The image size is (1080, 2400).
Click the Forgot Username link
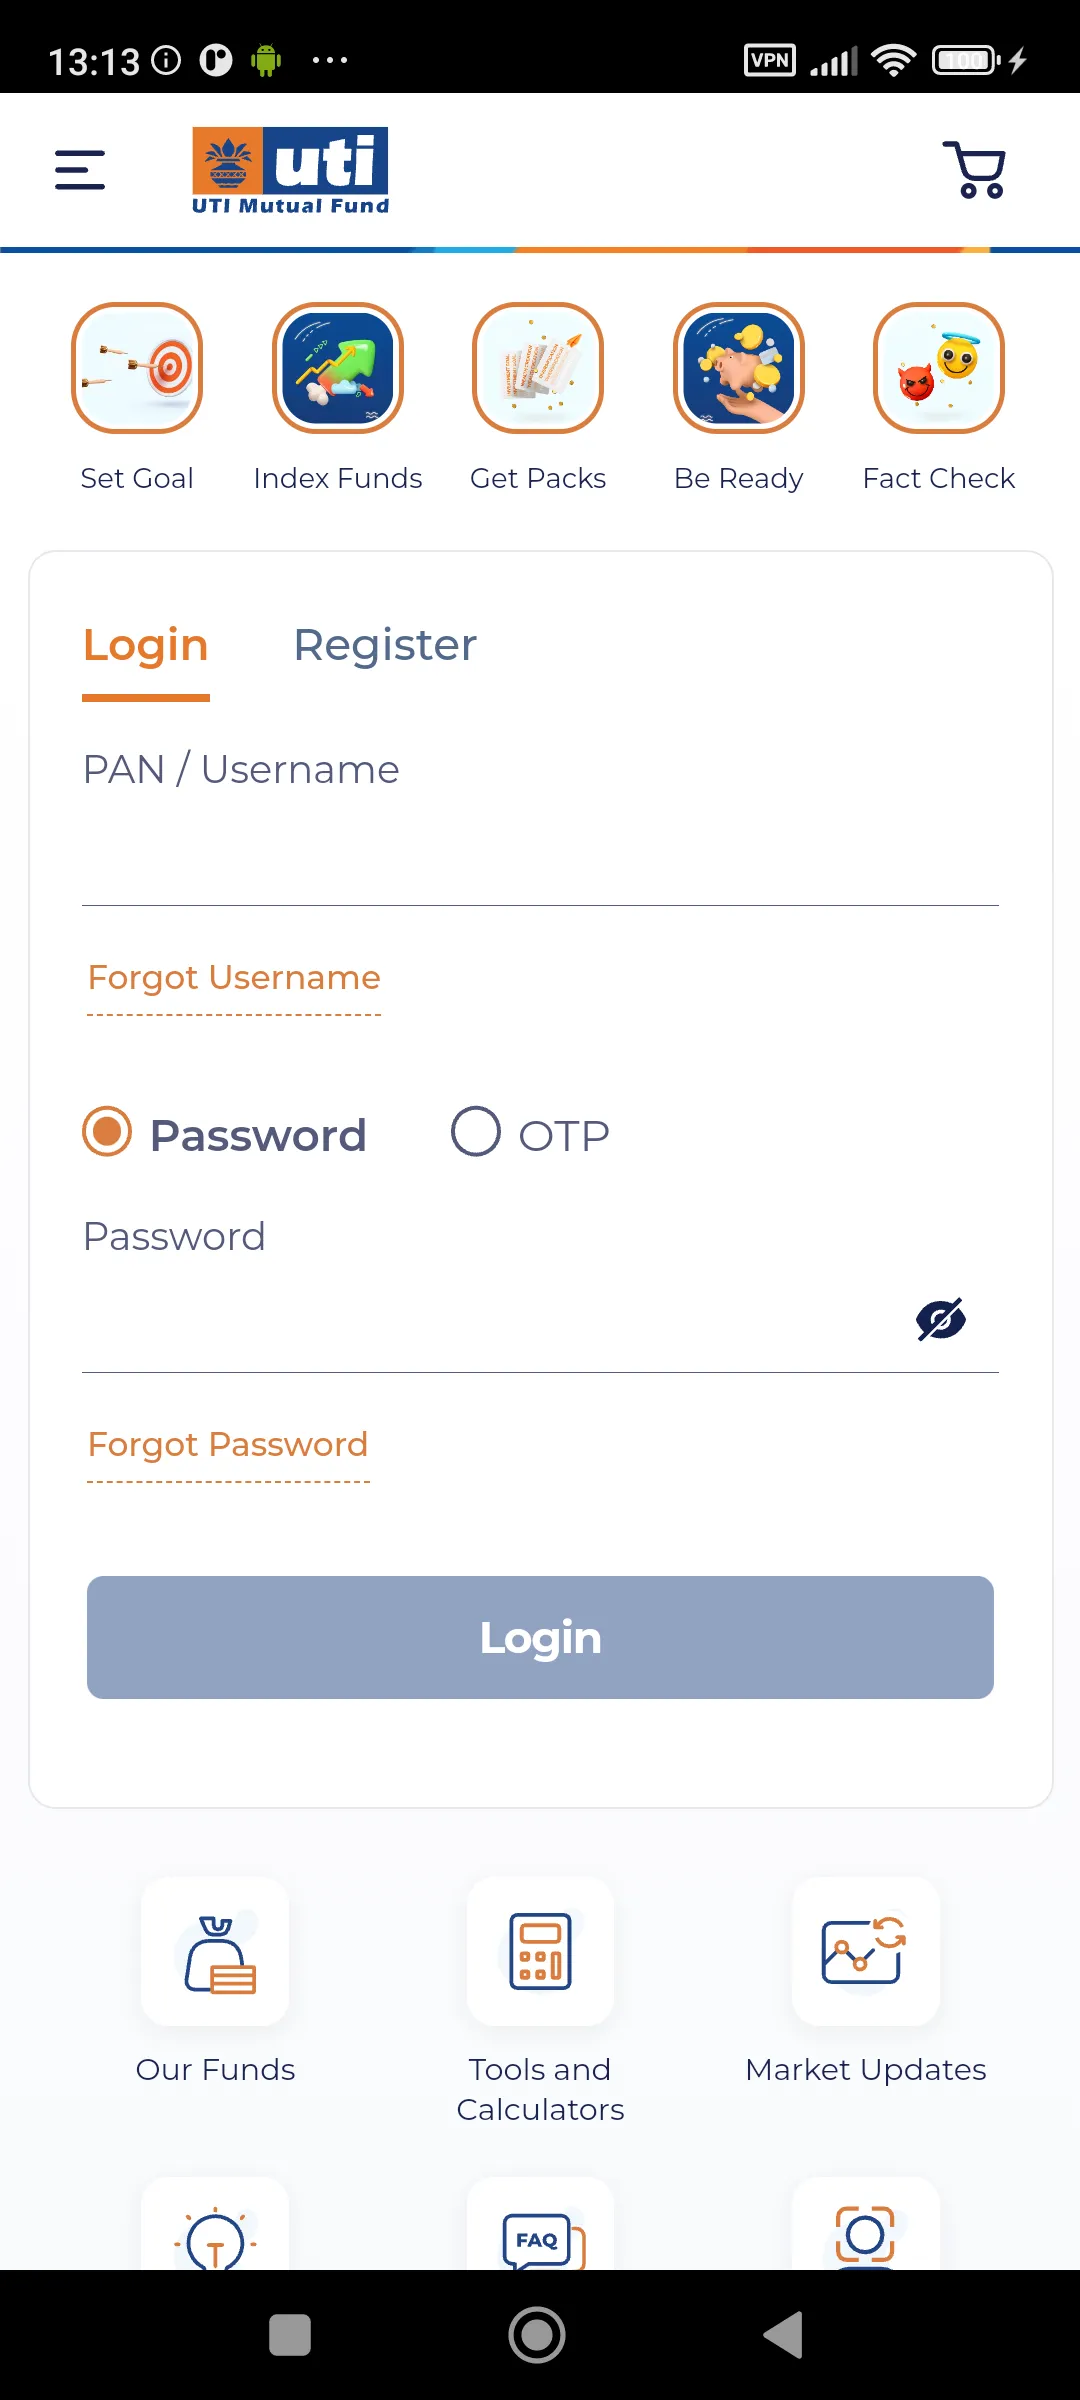[234, 978]
